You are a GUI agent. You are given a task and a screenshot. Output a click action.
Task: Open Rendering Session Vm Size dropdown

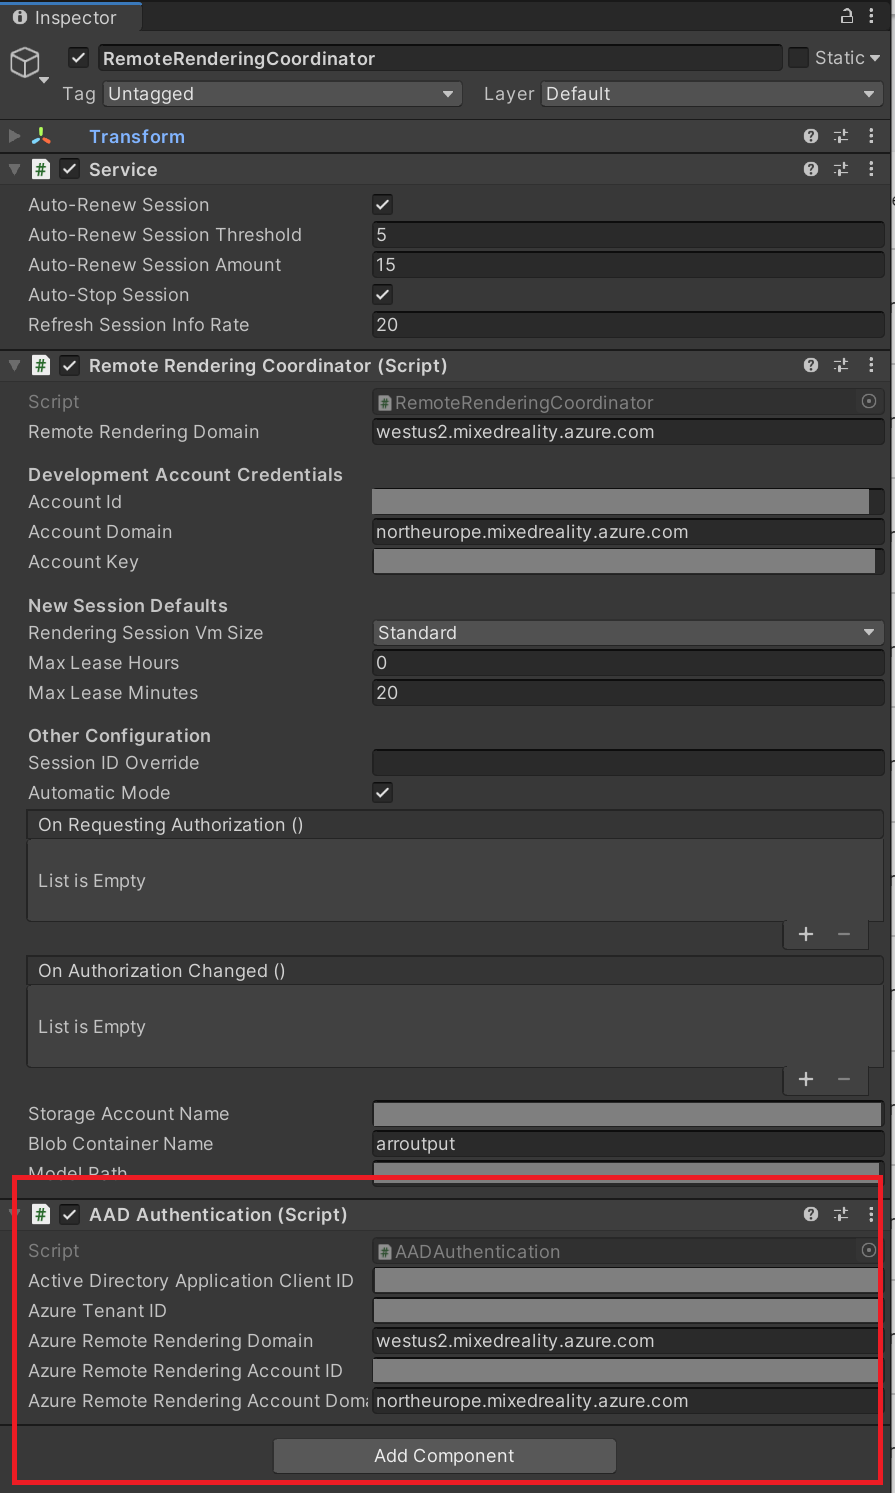(x=628, y=632)
